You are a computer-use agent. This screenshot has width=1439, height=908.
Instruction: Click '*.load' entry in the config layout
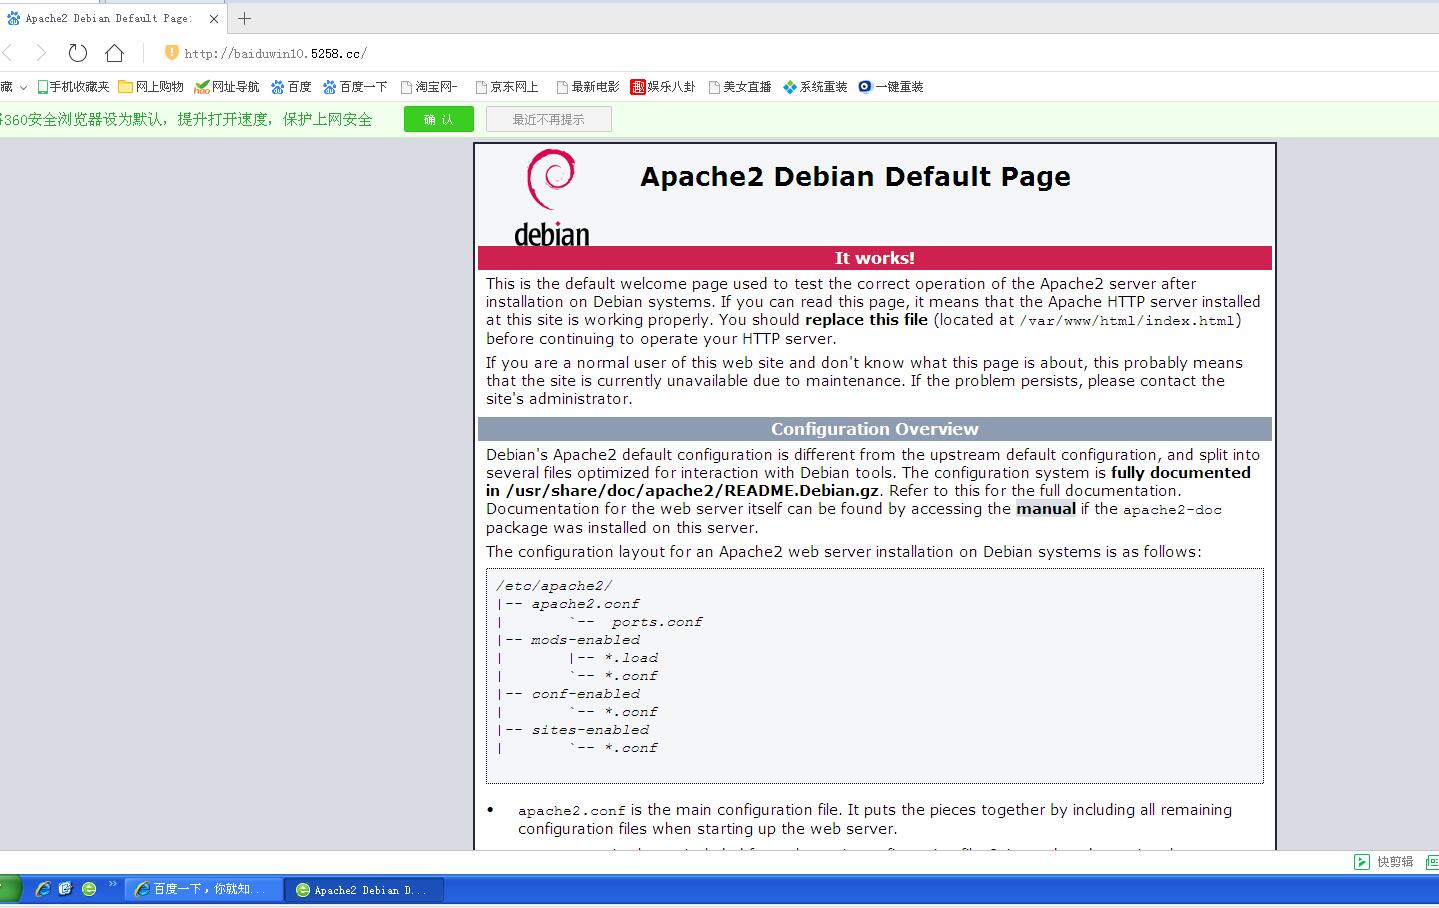click(x=631, y=658)
